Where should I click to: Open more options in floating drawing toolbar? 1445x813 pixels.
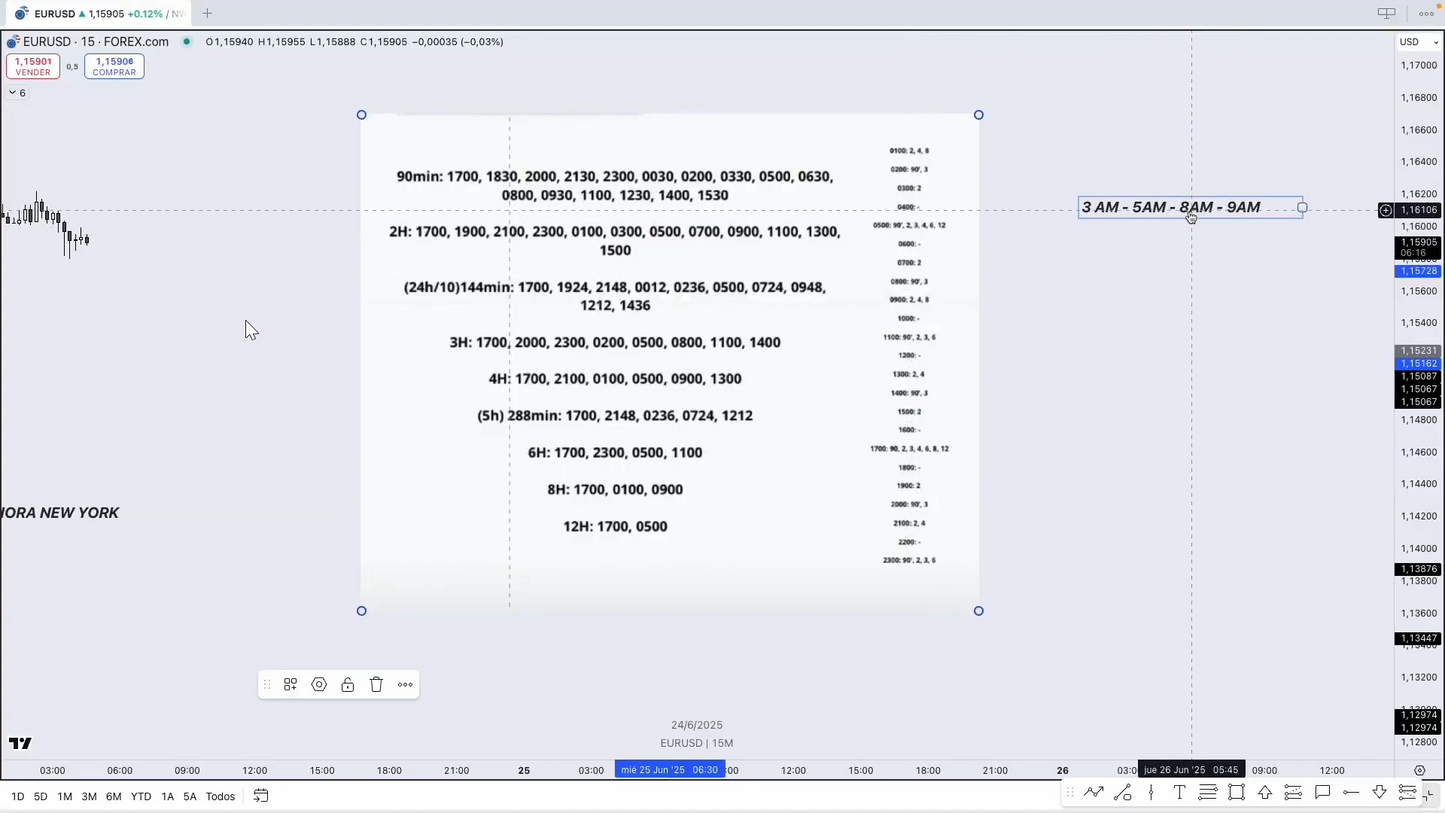405,685
